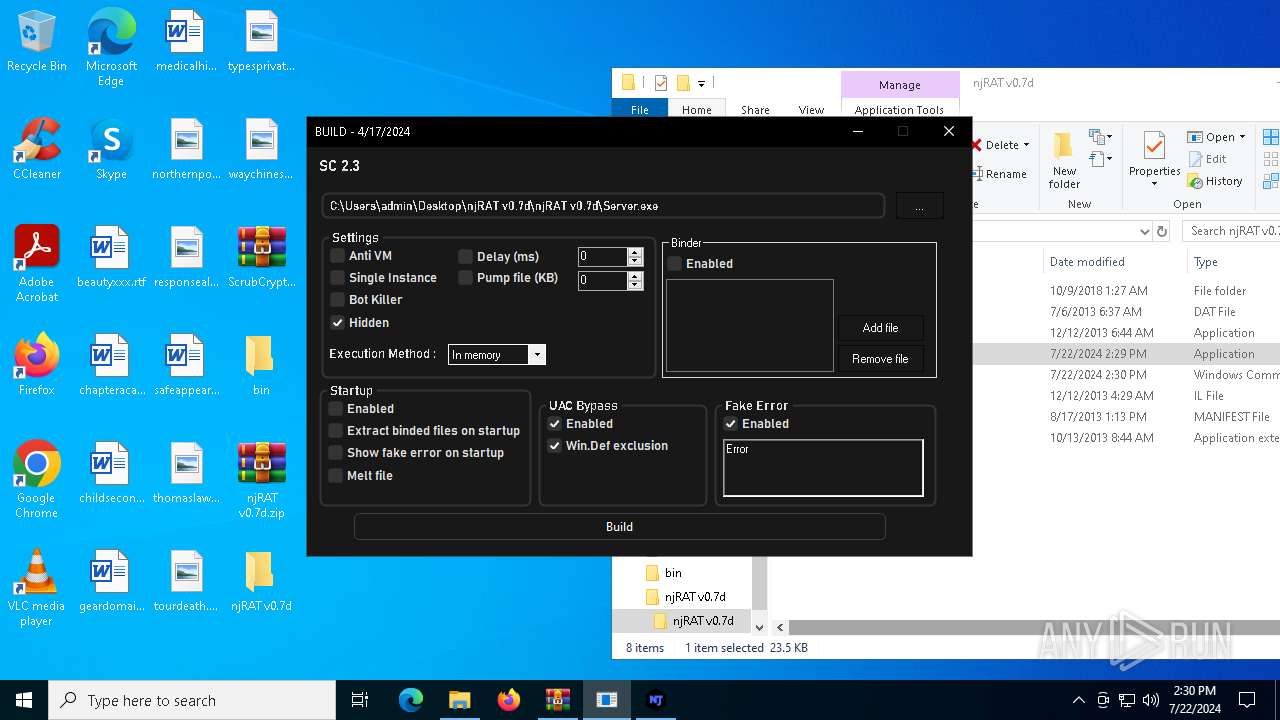The width and height of the screenshot is (1280, 720).
Task: Click Remove file in Binder
Action: [880, 359]
